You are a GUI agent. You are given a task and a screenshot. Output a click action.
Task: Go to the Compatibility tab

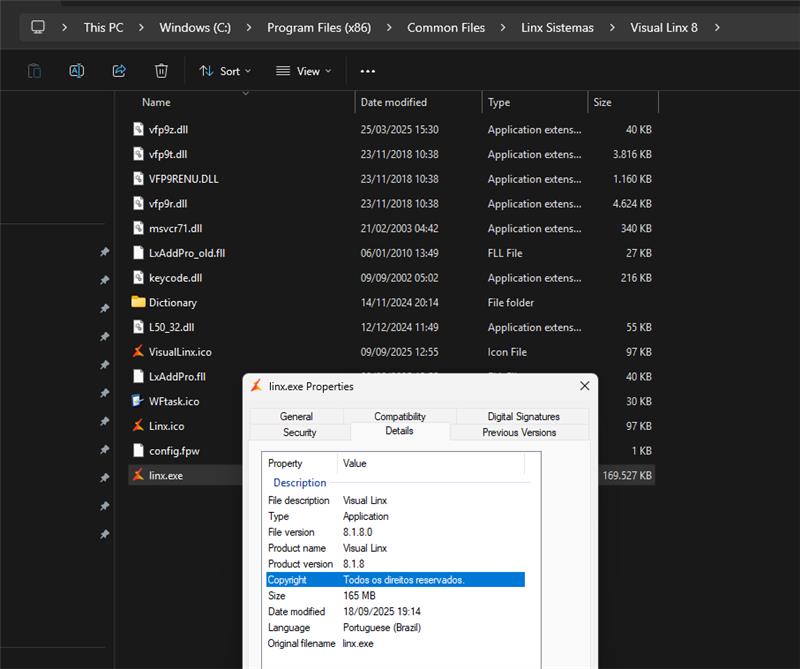(x=400, y=416)
